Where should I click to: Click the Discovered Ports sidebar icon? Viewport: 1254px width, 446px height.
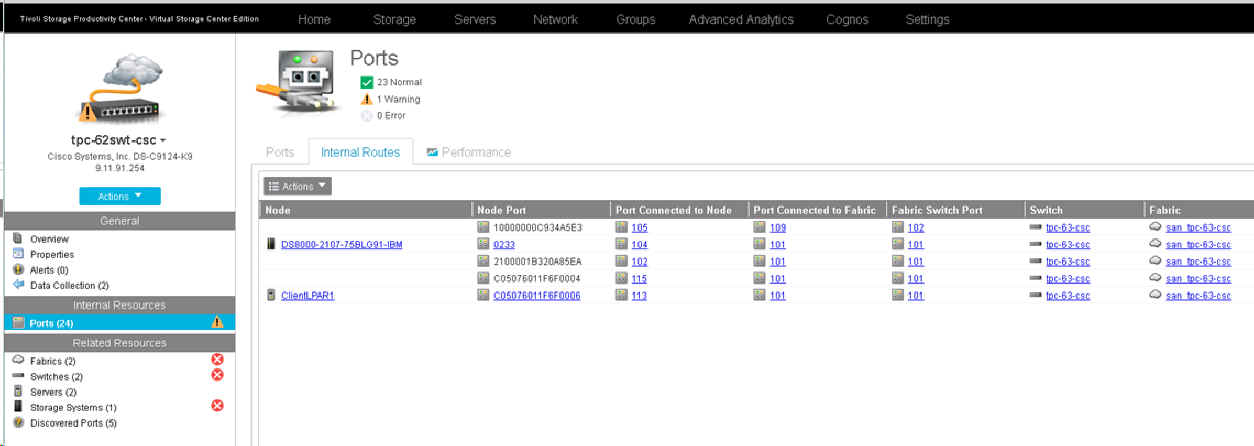[18, 422]
